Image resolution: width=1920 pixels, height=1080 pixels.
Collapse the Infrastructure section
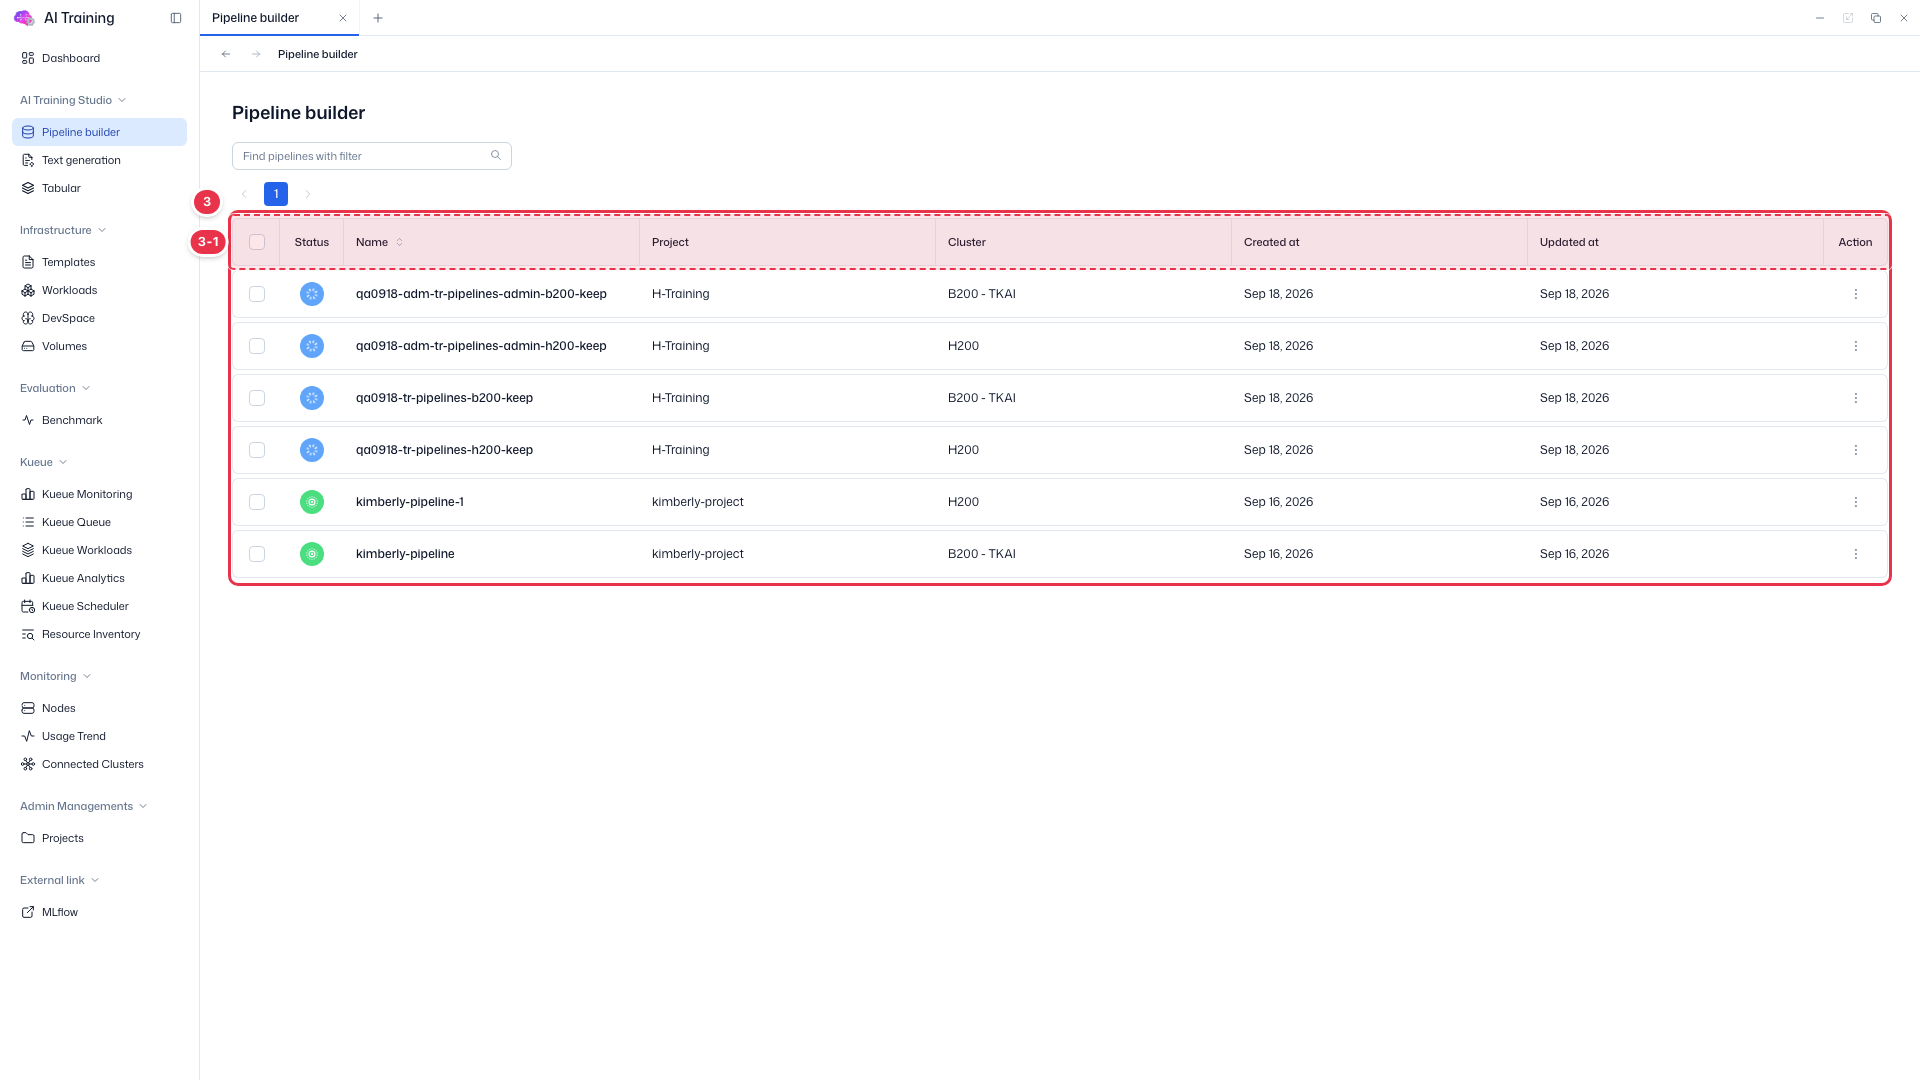[x=63, y=230]
